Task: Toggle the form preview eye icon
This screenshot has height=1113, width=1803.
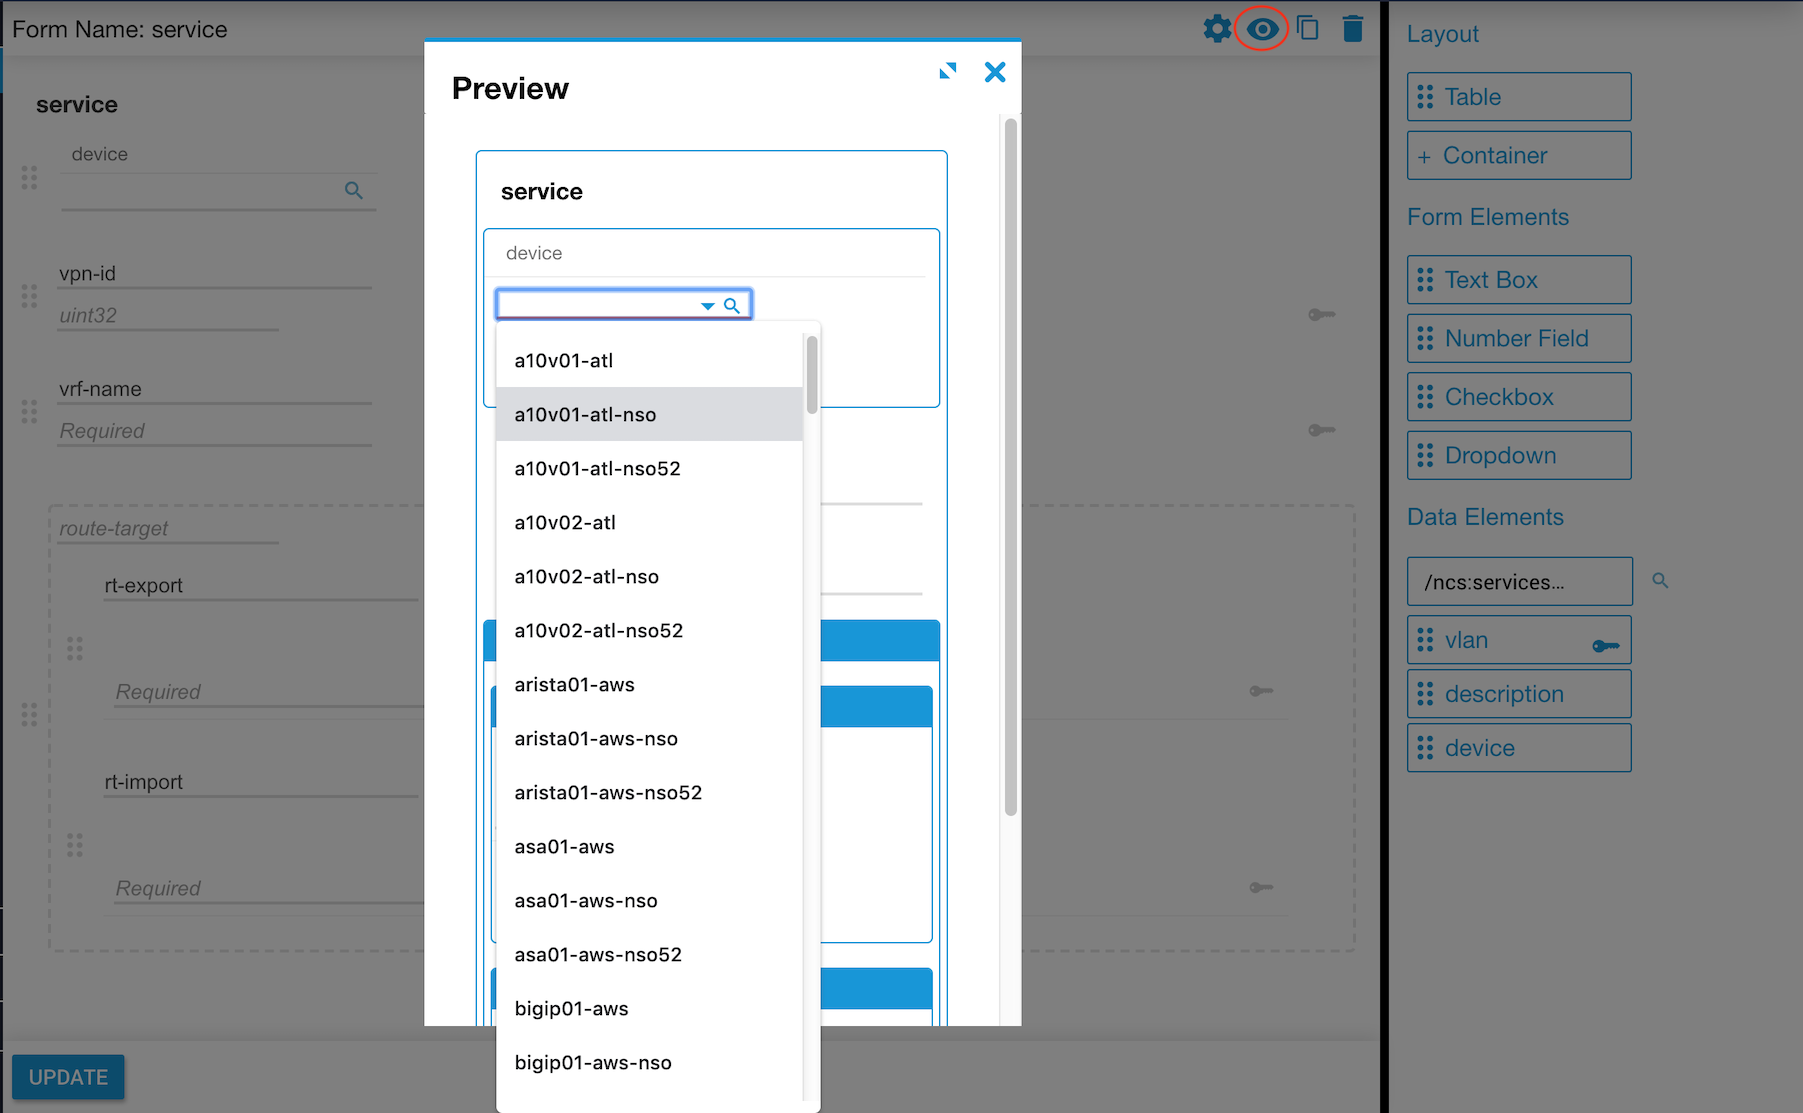Action: [x=1262, y=29]
